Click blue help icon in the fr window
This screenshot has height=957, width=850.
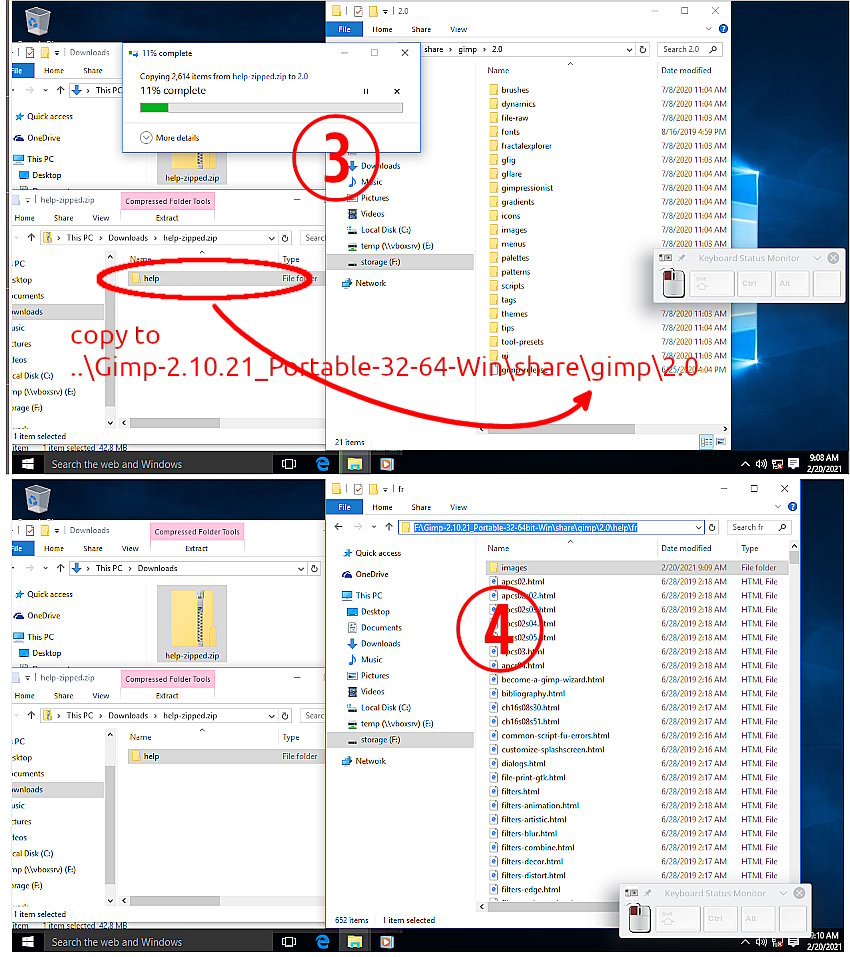[x=792, y=507]
